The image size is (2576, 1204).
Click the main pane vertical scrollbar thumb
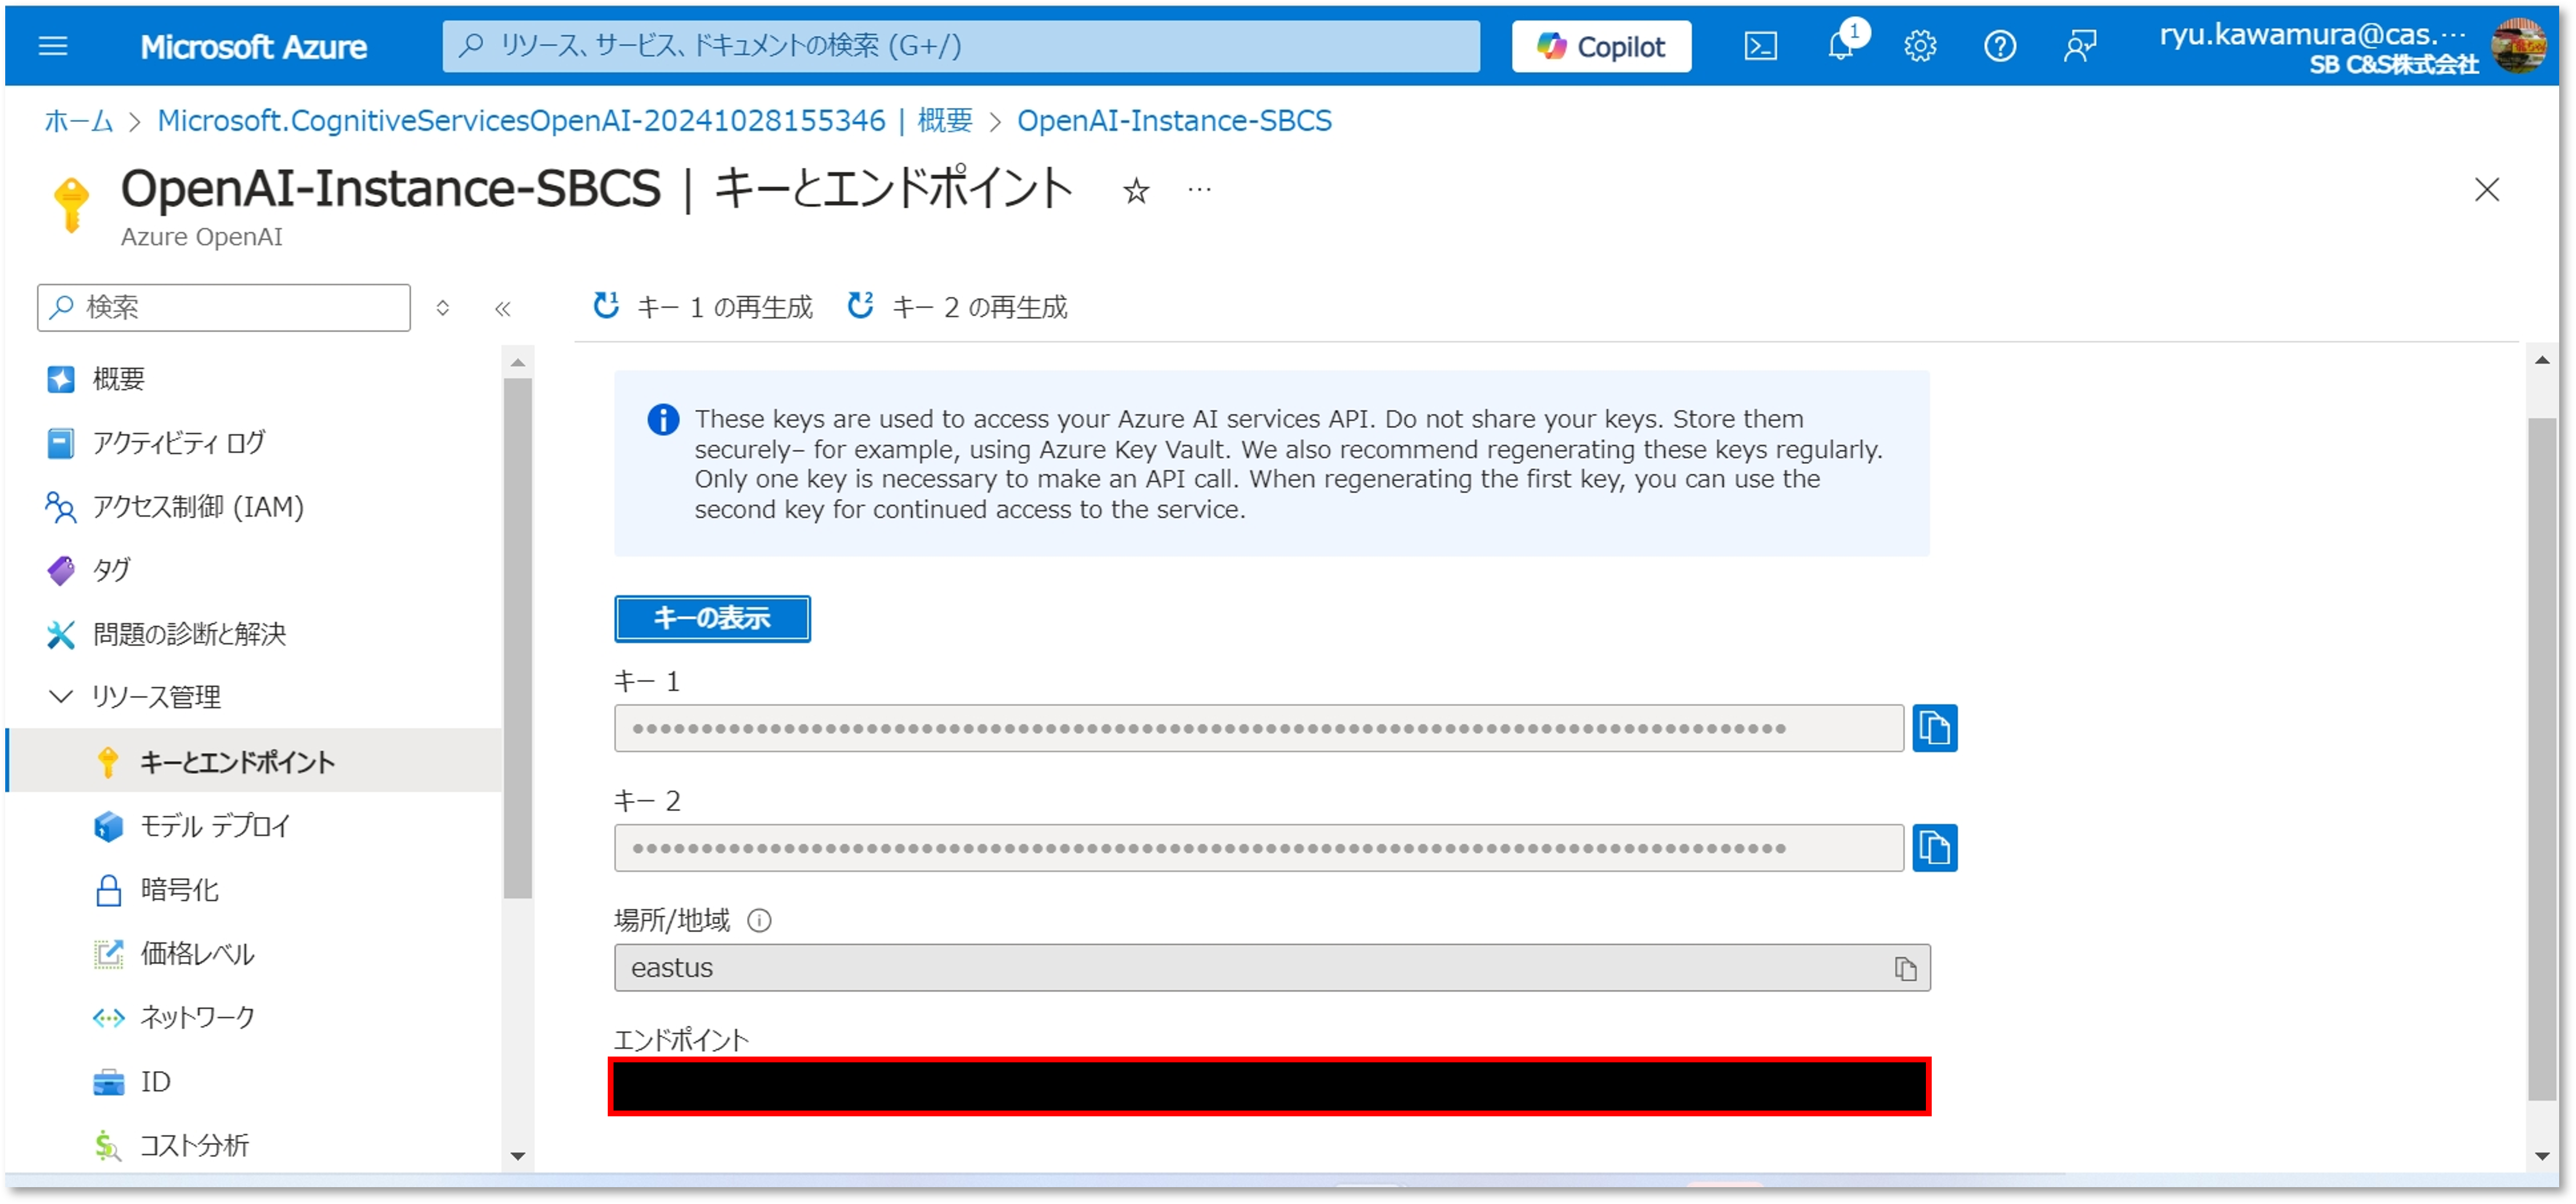[2542, 760]
